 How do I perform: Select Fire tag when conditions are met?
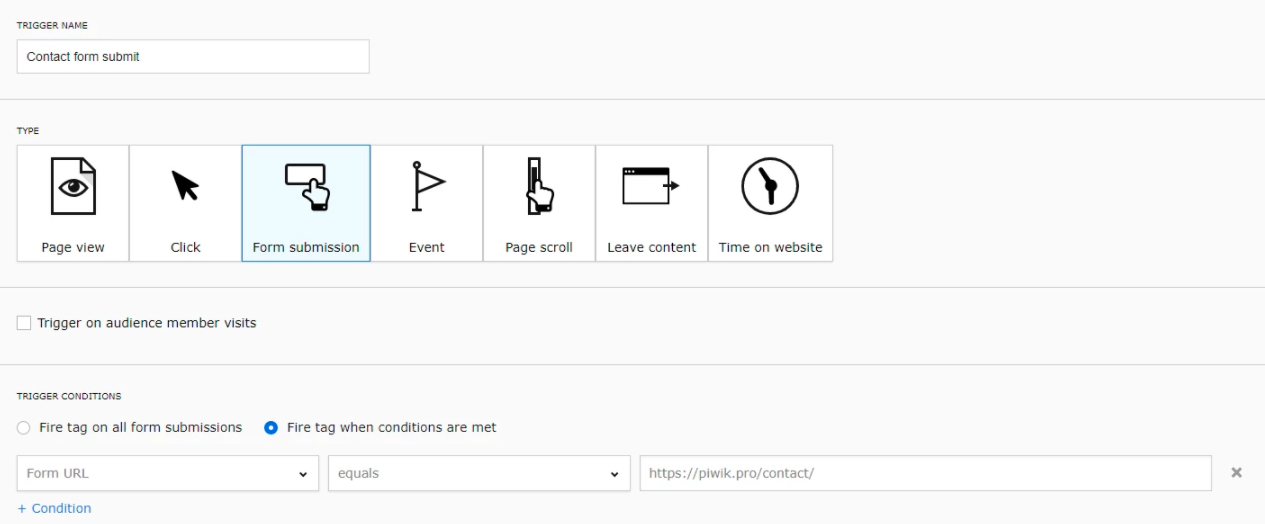click(271, 427)
